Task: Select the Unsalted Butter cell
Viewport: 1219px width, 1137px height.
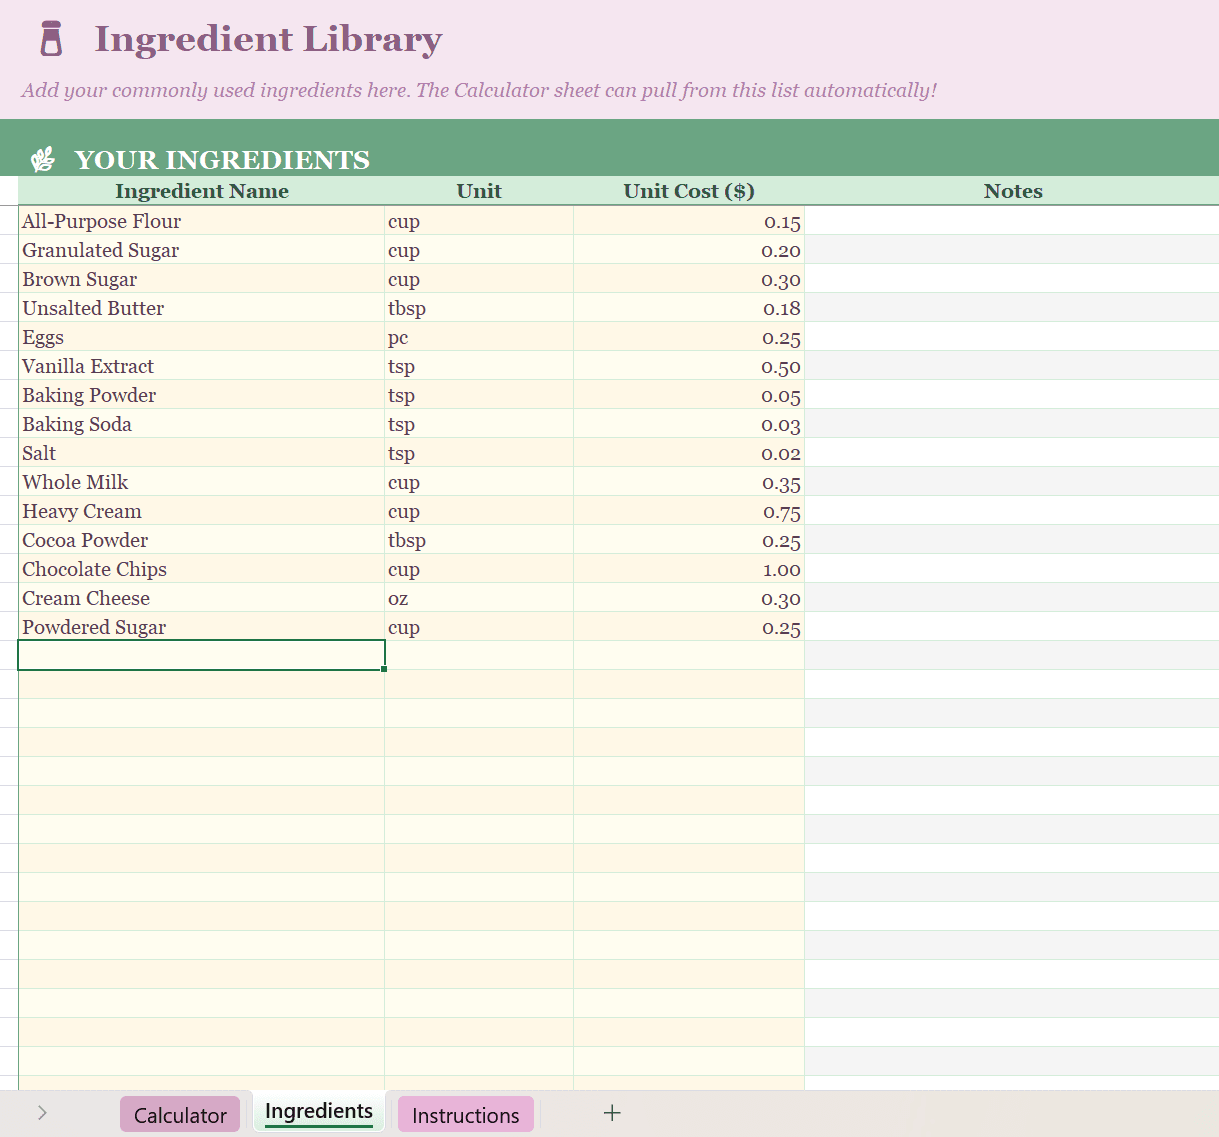Action: coord(202,308)
